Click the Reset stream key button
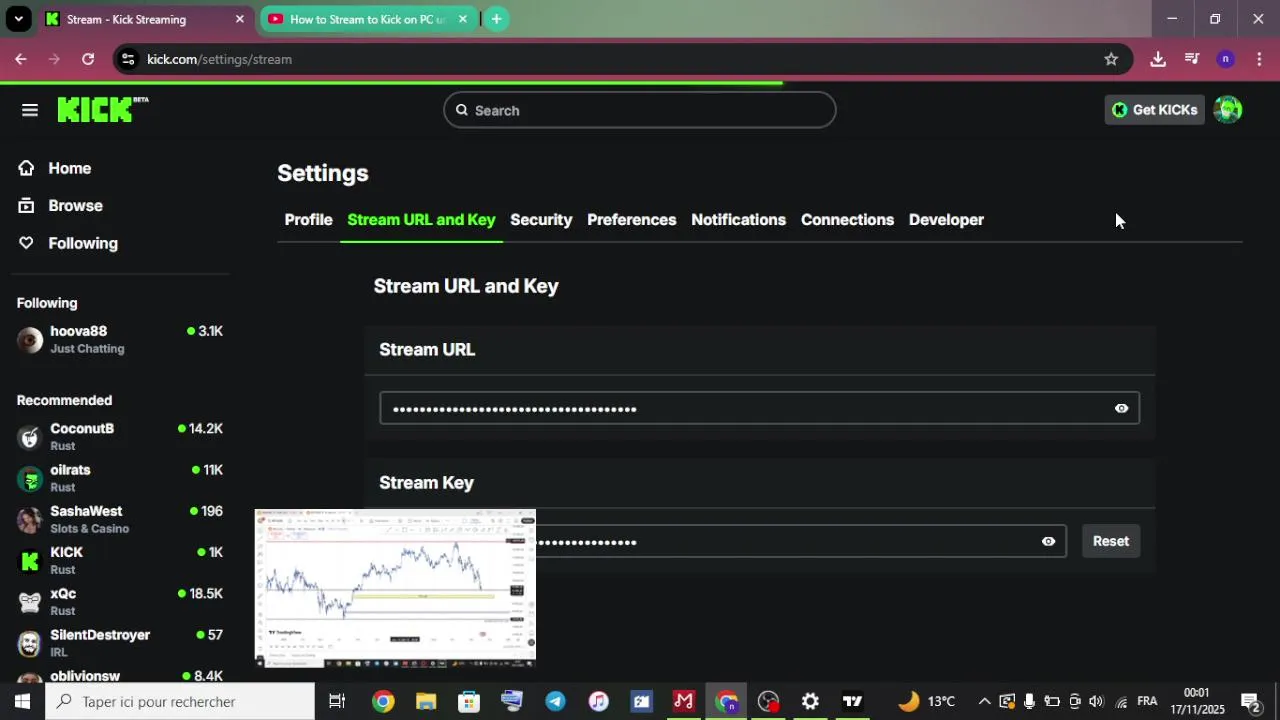The image size is (1280, 720). (1110, 541)
